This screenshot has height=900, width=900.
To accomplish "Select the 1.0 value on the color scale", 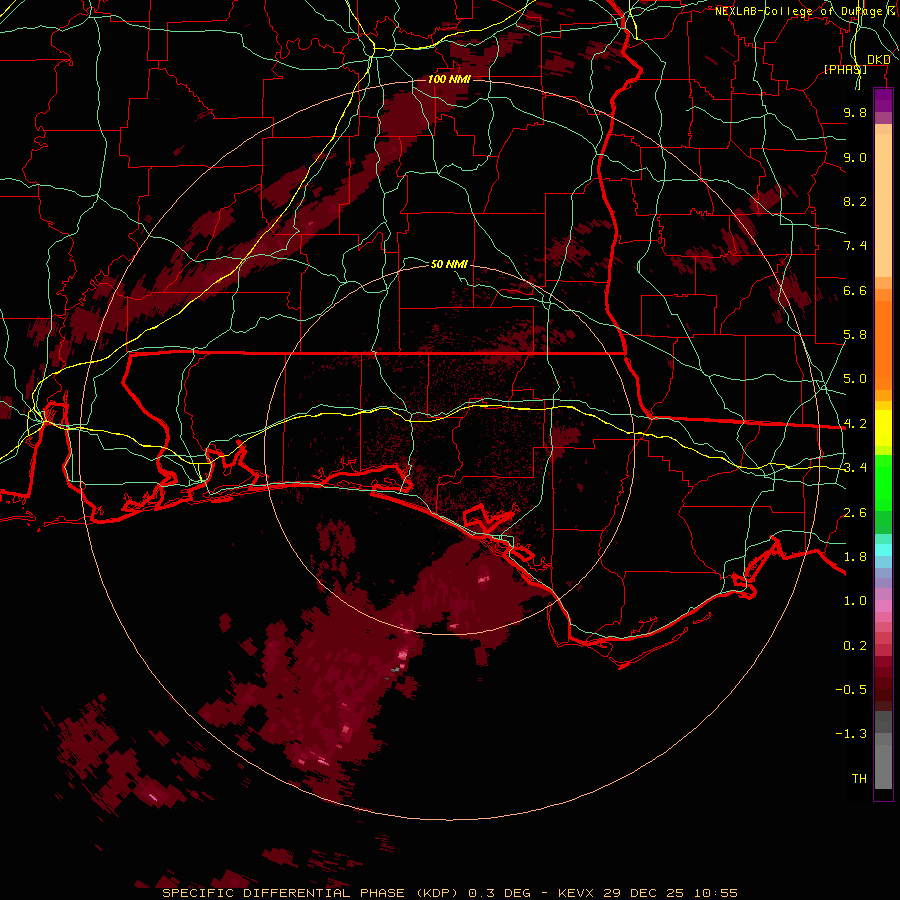I will point(855,601).
